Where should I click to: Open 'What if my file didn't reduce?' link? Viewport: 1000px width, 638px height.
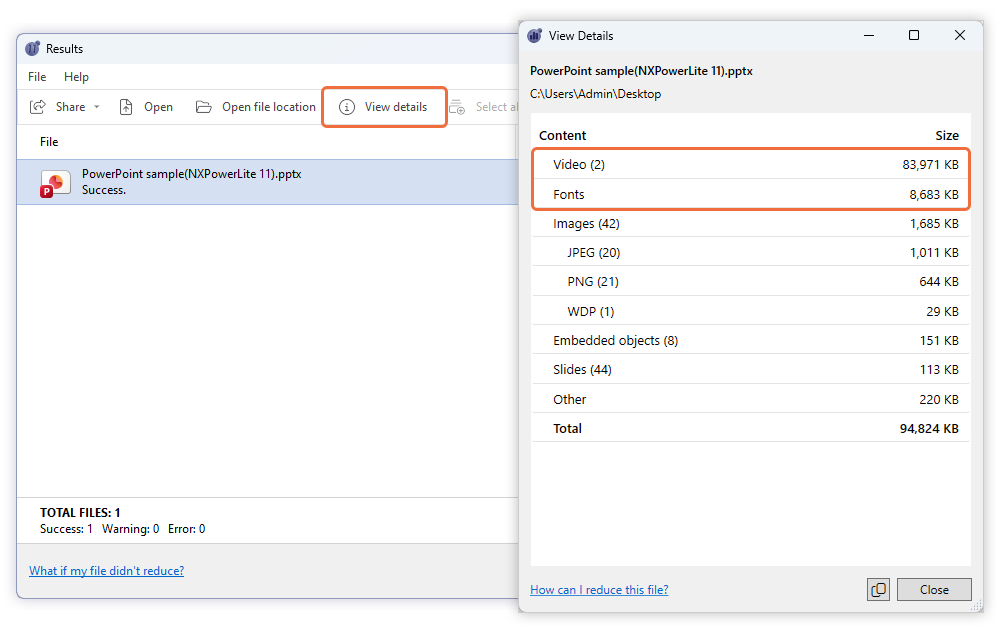pos(107,570)
